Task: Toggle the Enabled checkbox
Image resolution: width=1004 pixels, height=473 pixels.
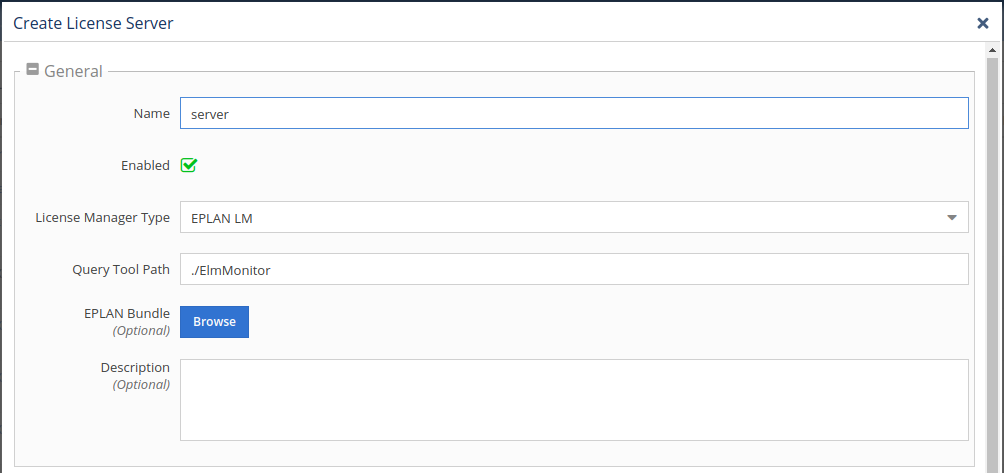Action: [x=189, y=165]
